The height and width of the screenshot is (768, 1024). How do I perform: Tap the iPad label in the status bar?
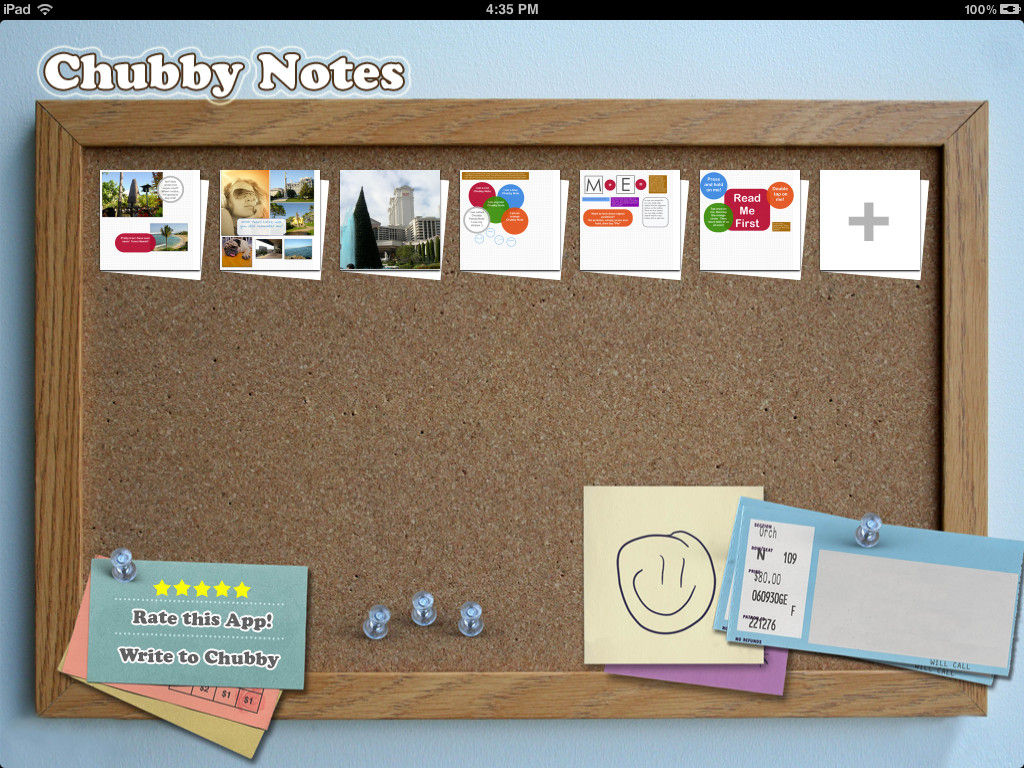[17, 9]
